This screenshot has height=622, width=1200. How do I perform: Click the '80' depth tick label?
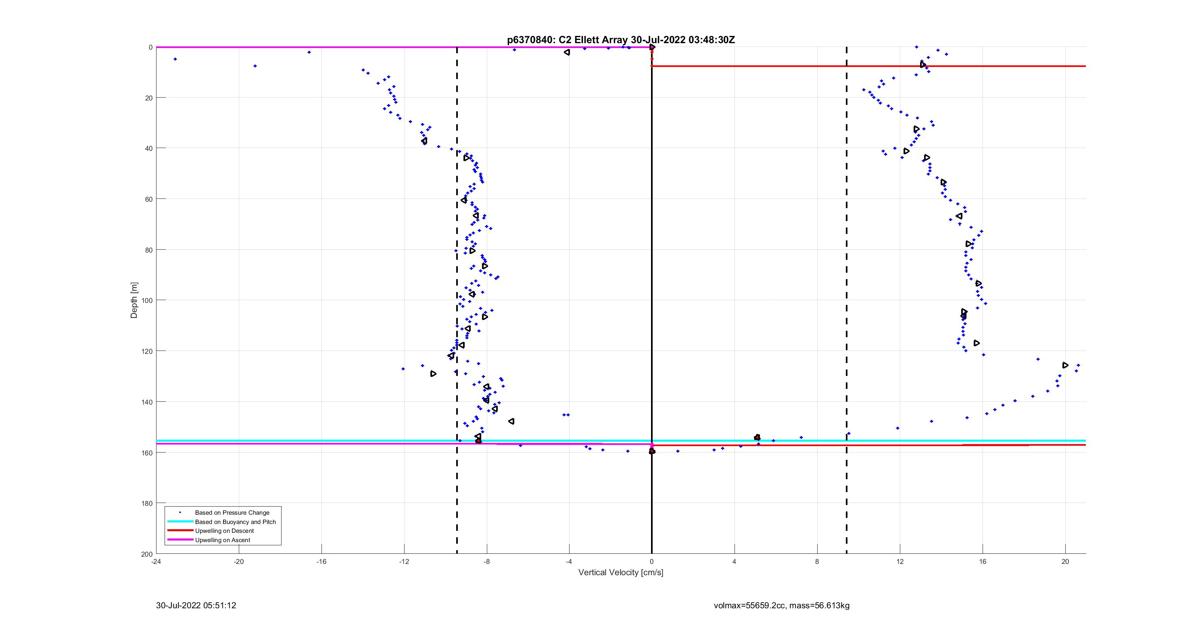(x=148, y=250)
